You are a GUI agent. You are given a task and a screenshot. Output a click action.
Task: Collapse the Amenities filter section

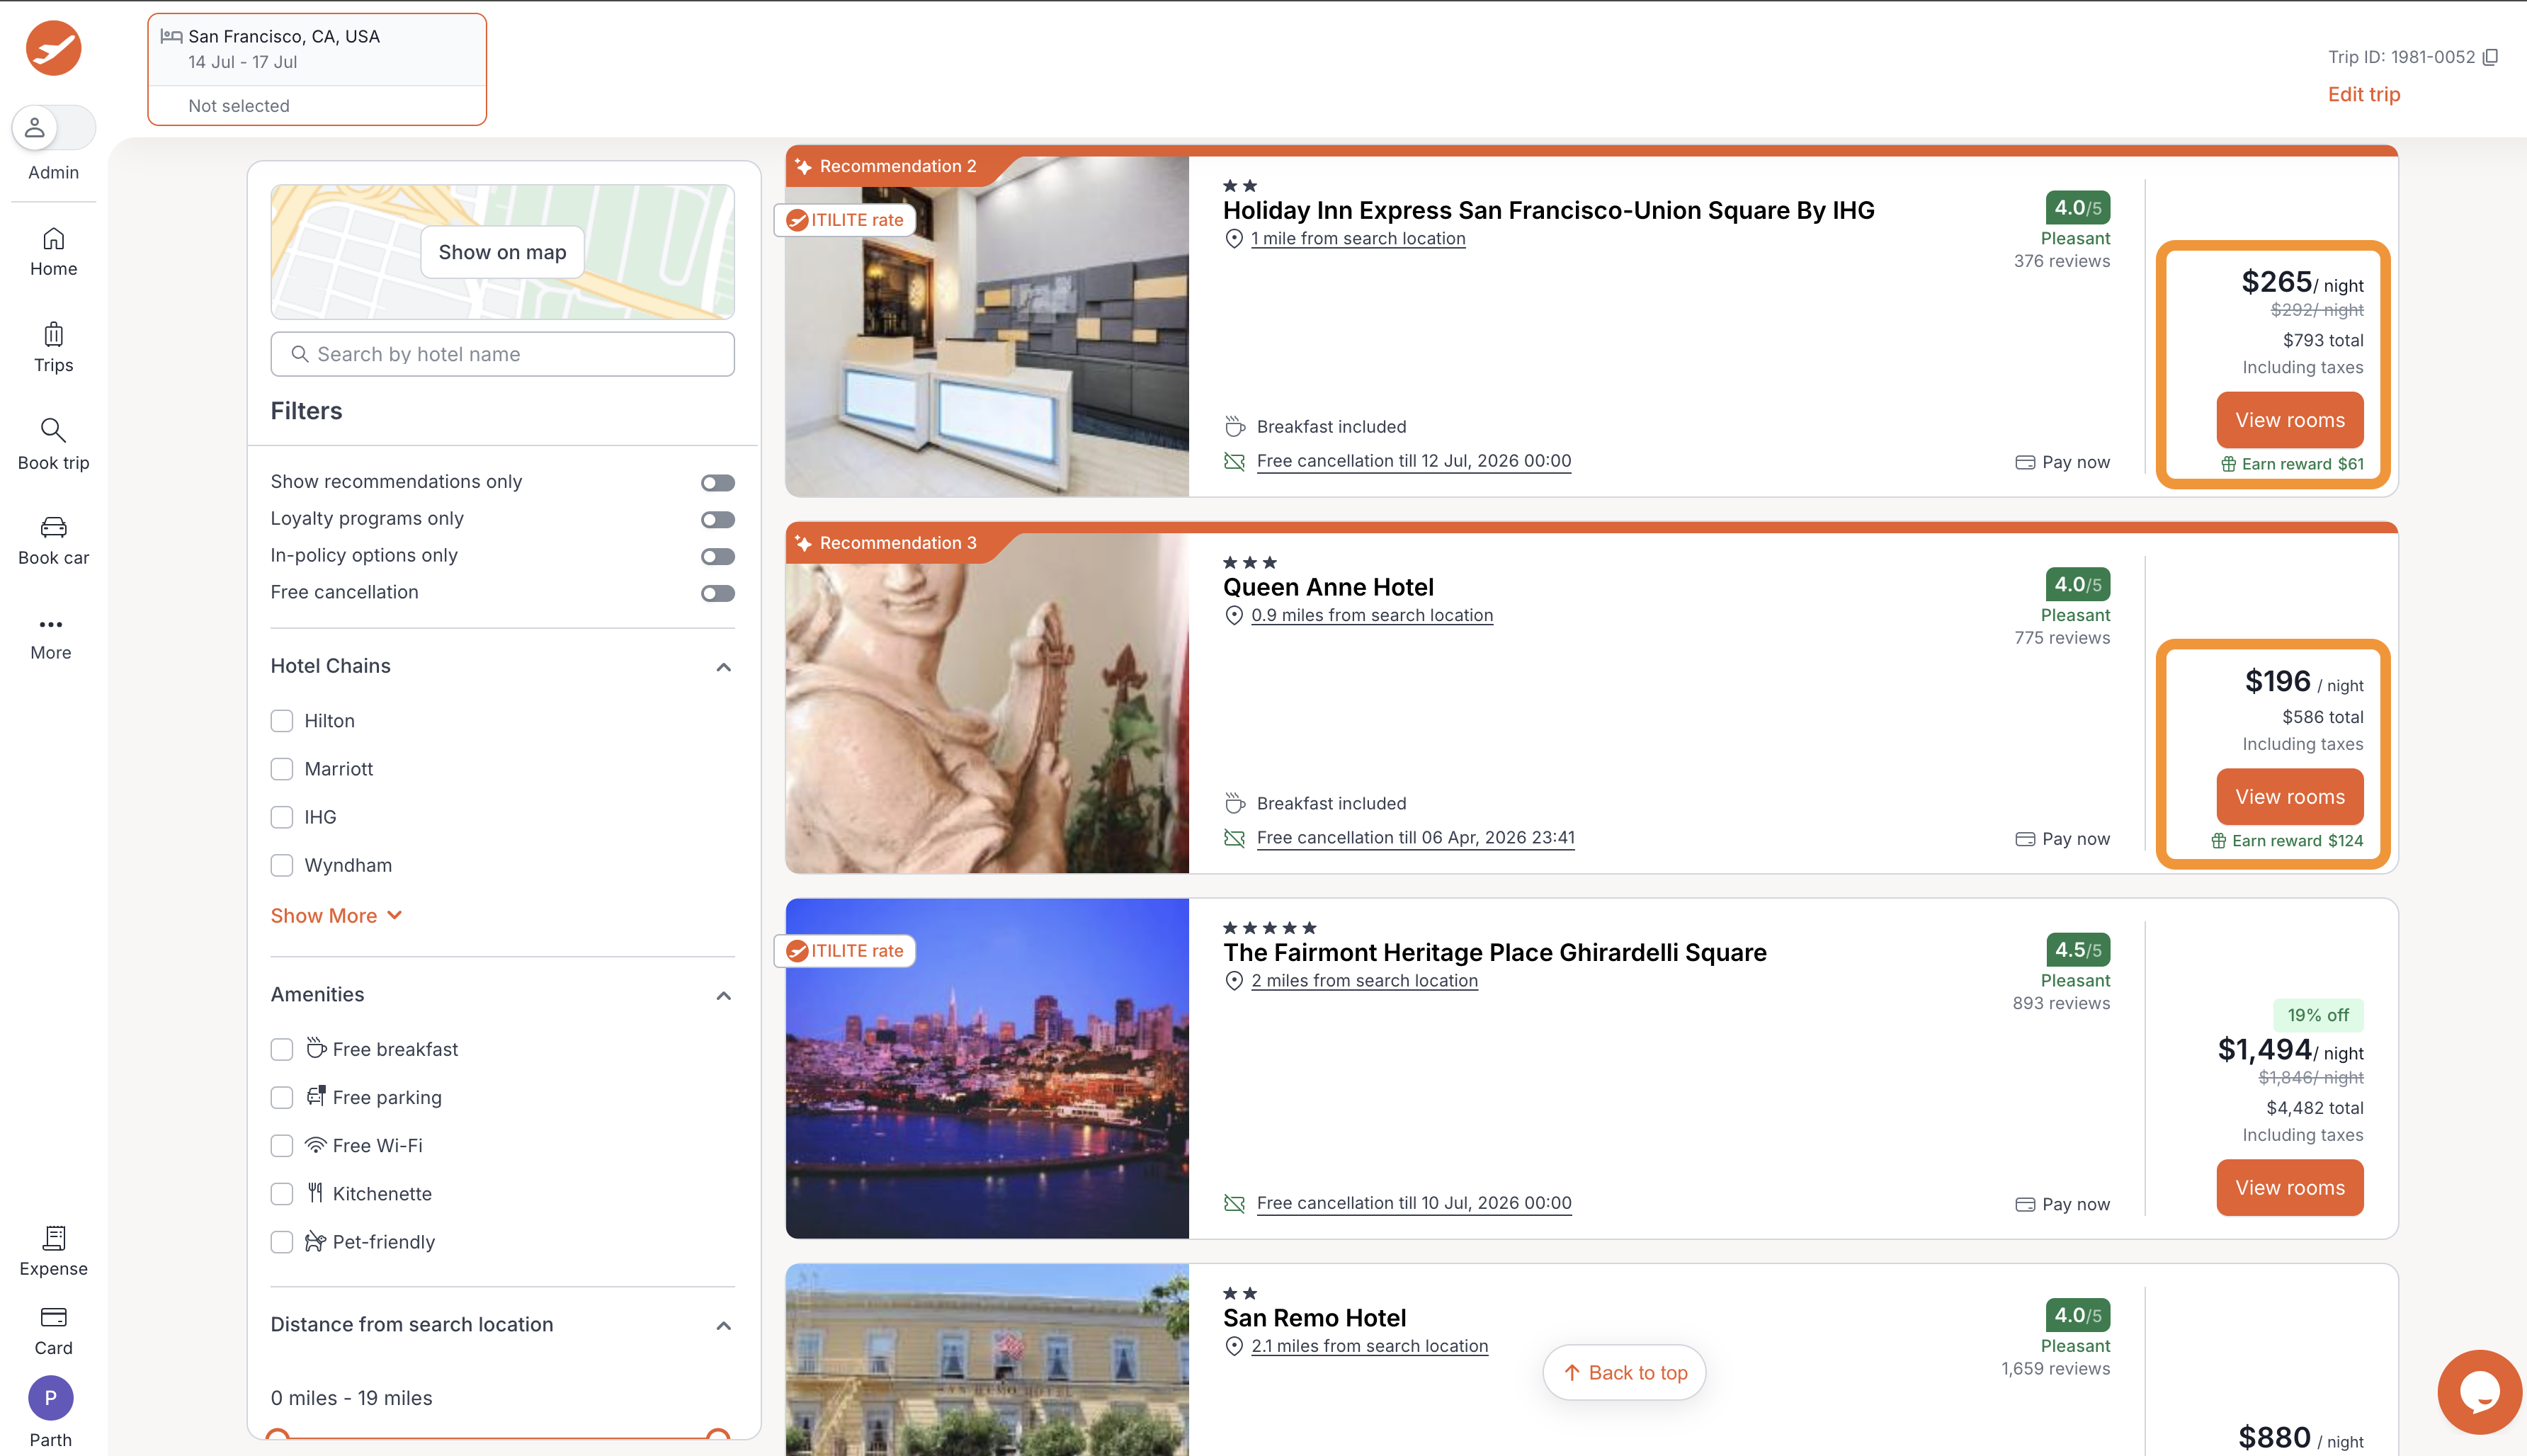tap(723, 995)
